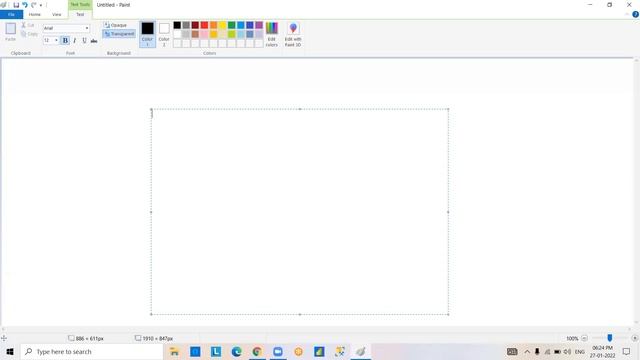
Task: Pick the dark red palette swatch
Action: [195, 25]
